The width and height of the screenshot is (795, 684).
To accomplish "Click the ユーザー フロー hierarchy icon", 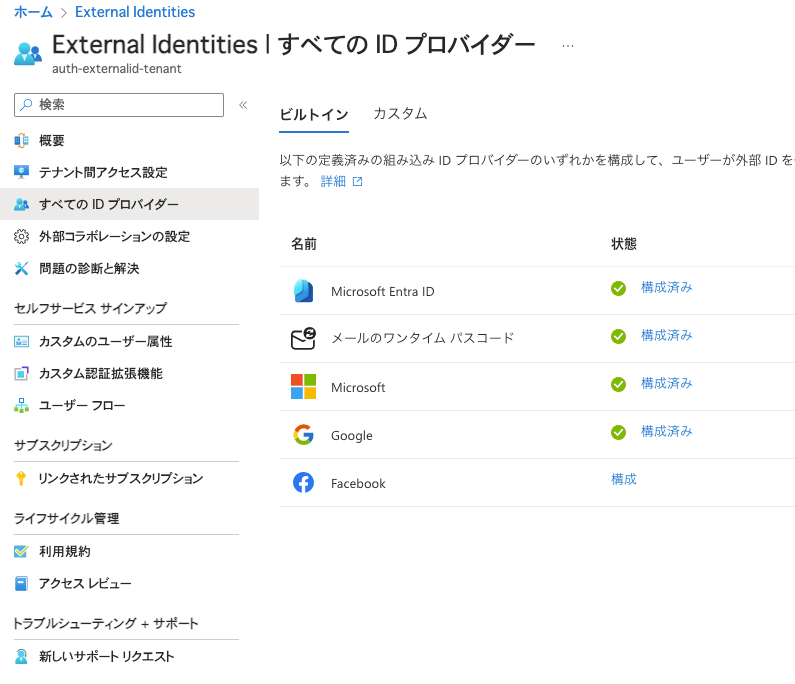I will tap(21, 405).
